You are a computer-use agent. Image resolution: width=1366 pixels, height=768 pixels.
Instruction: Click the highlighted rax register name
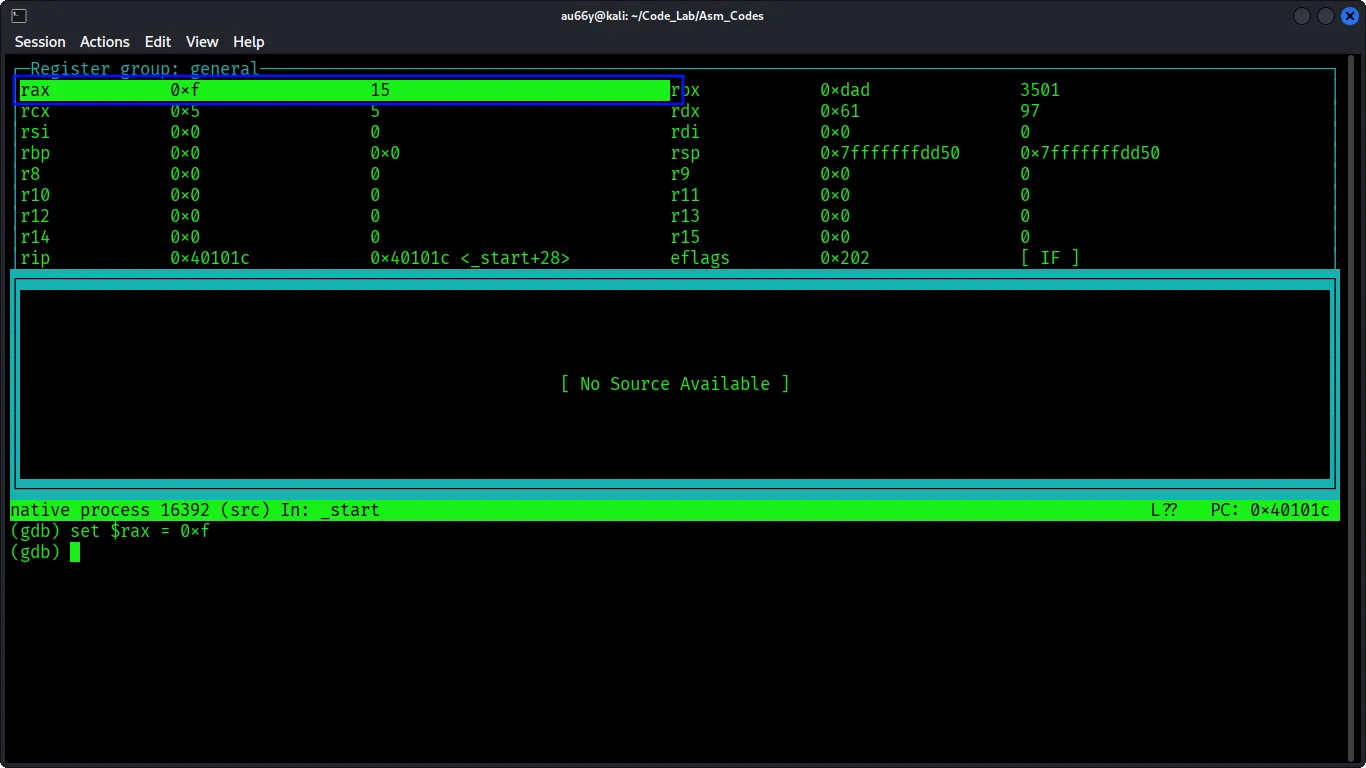35,90
